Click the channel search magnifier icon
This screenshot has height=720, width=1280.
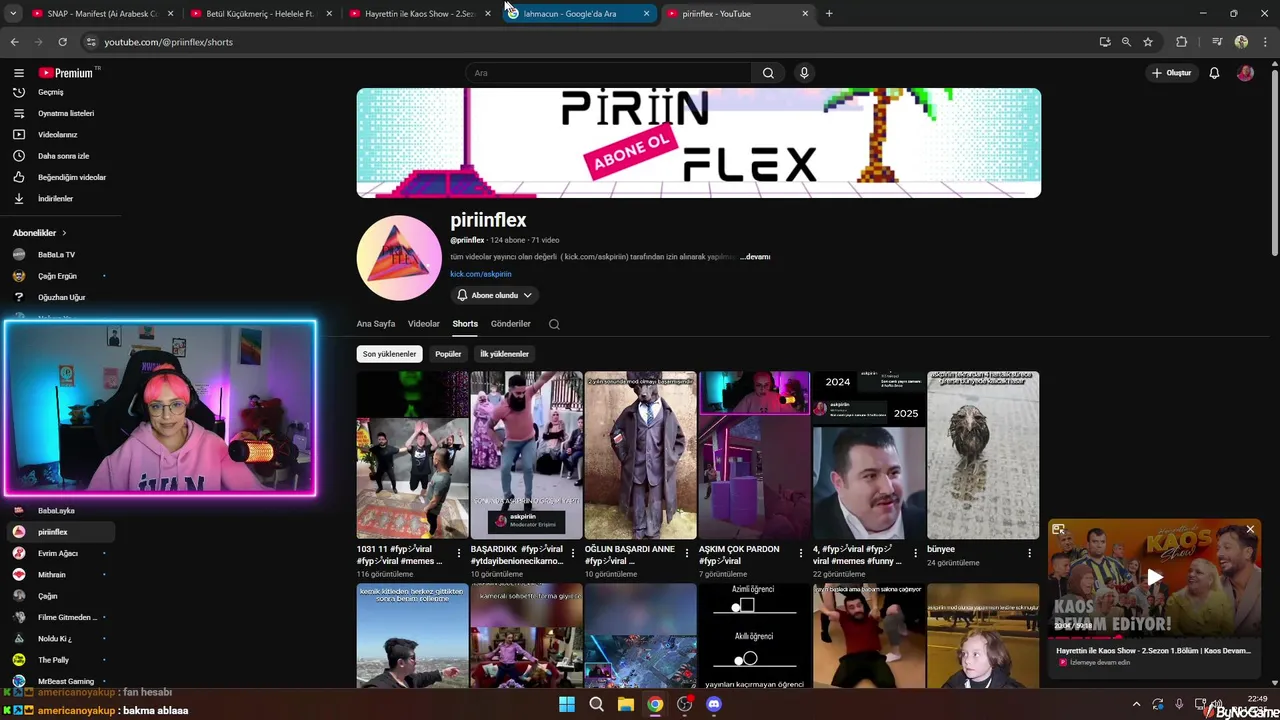(554, 324)
